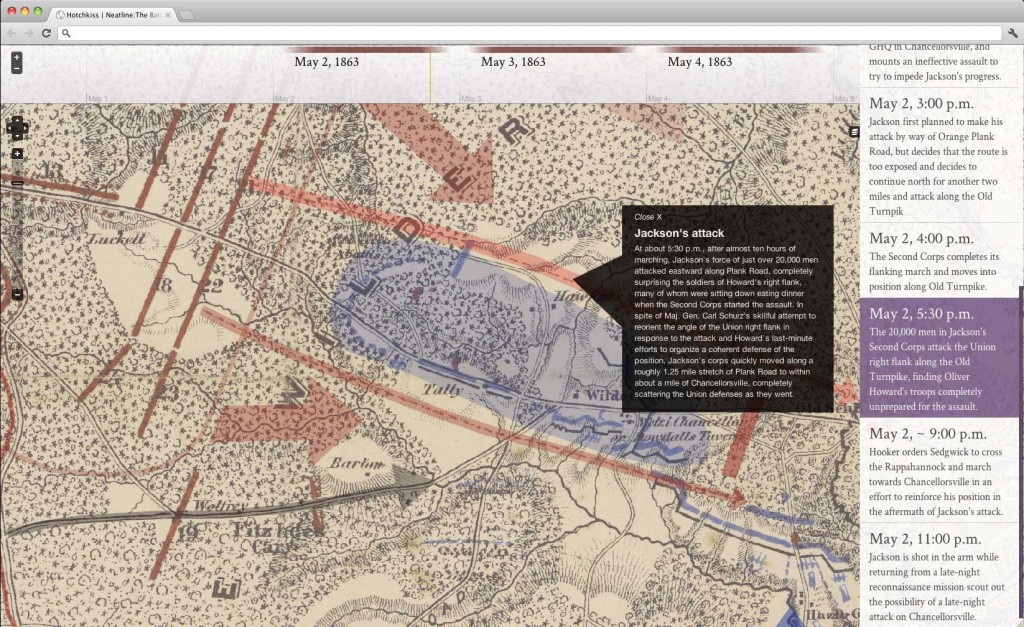Open the map layer switcher icon
This screenshot has height=627, width=1024.
[x=854, y=132]
